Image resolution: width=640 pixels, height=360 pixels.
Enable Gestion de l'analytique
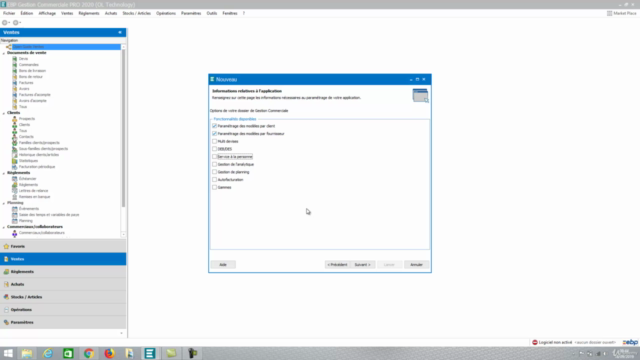(214, 164)
